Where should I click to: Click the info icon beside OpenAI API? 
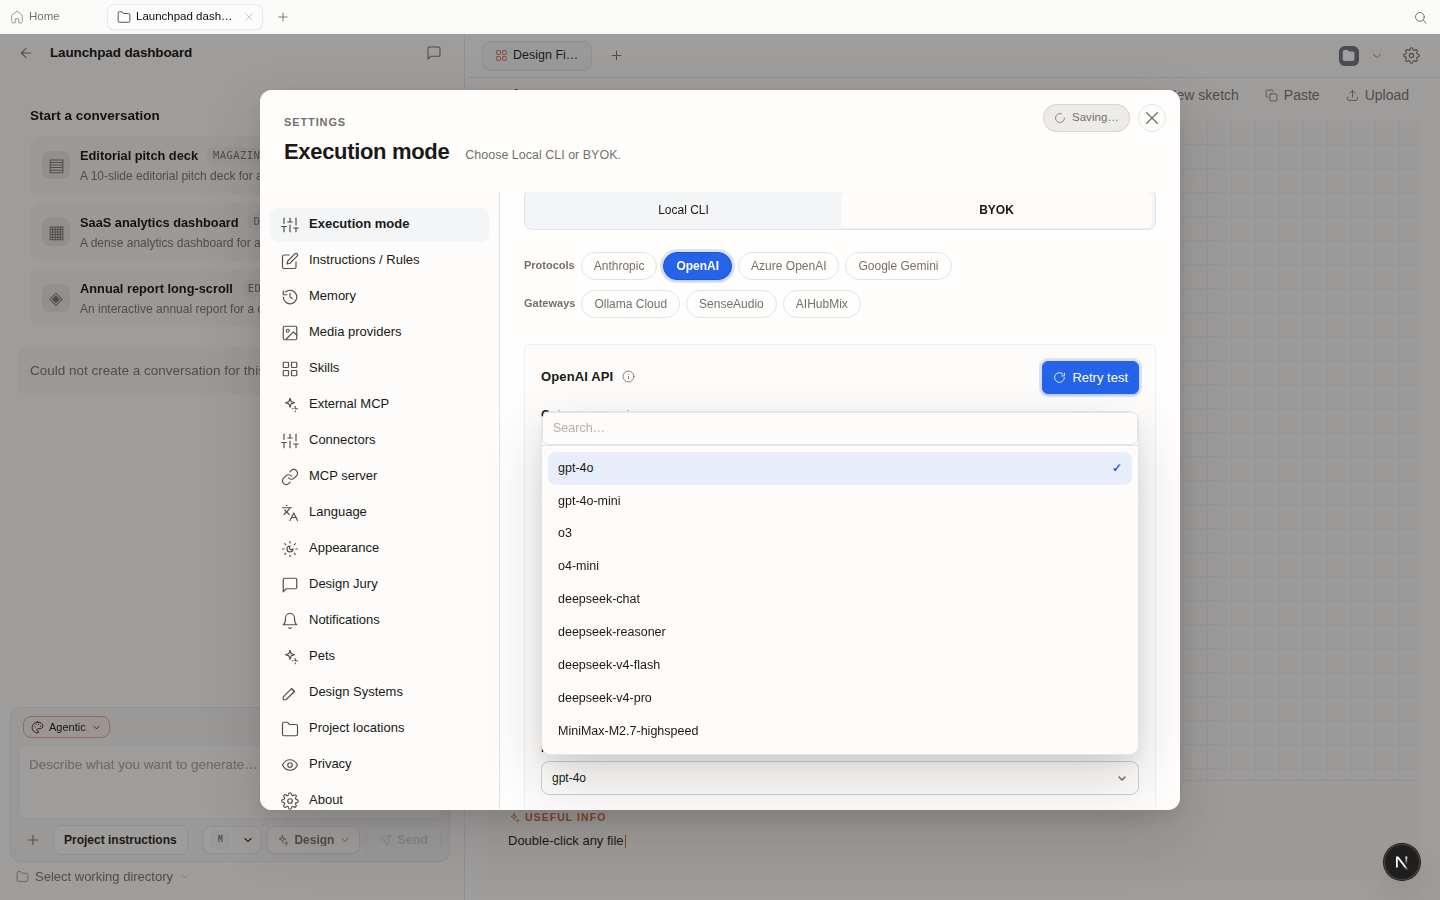pyautogui.click(x=629, y=377)
